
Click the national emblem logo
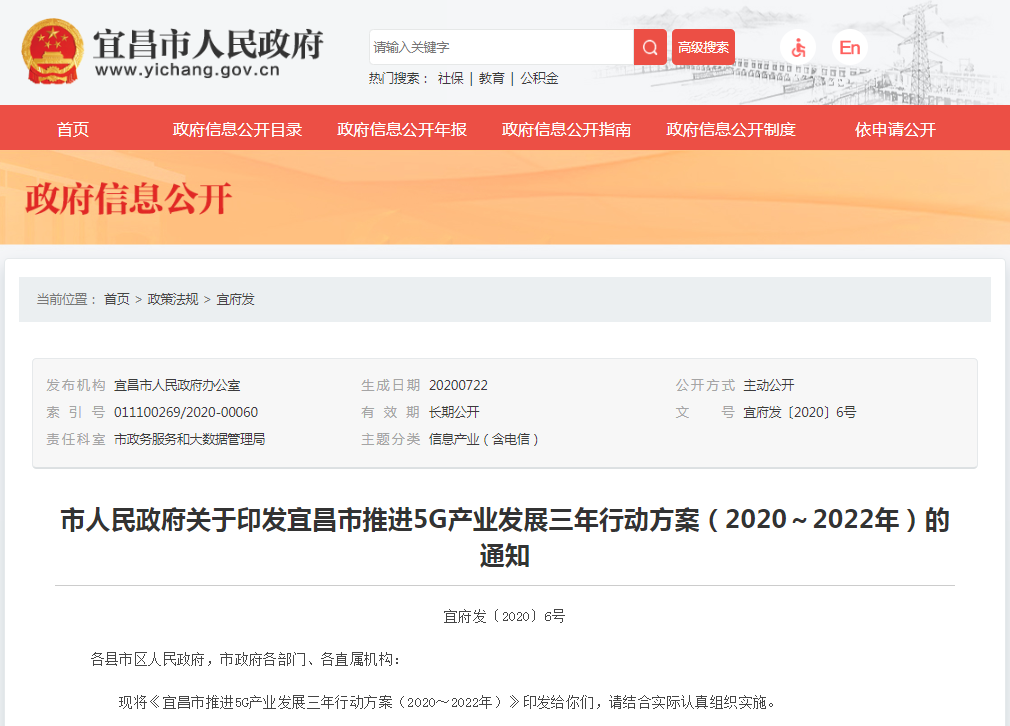[x=54, y=51]
